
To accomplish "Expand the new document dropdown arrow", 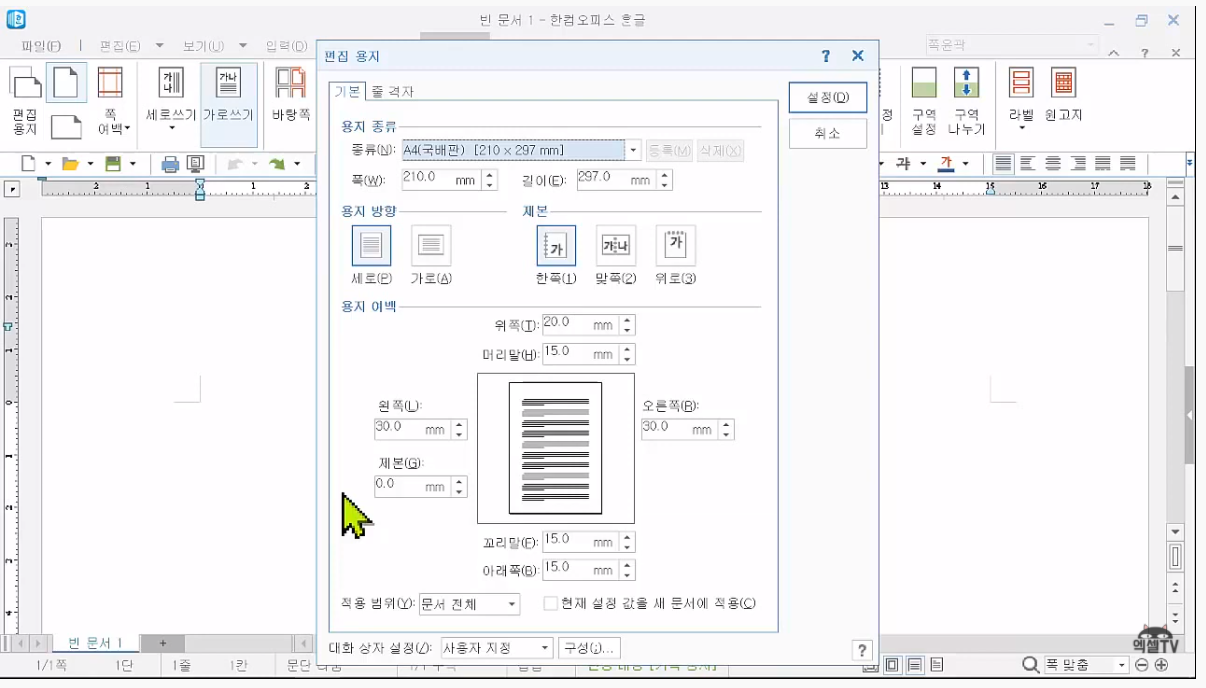I will tap(48, 164).
